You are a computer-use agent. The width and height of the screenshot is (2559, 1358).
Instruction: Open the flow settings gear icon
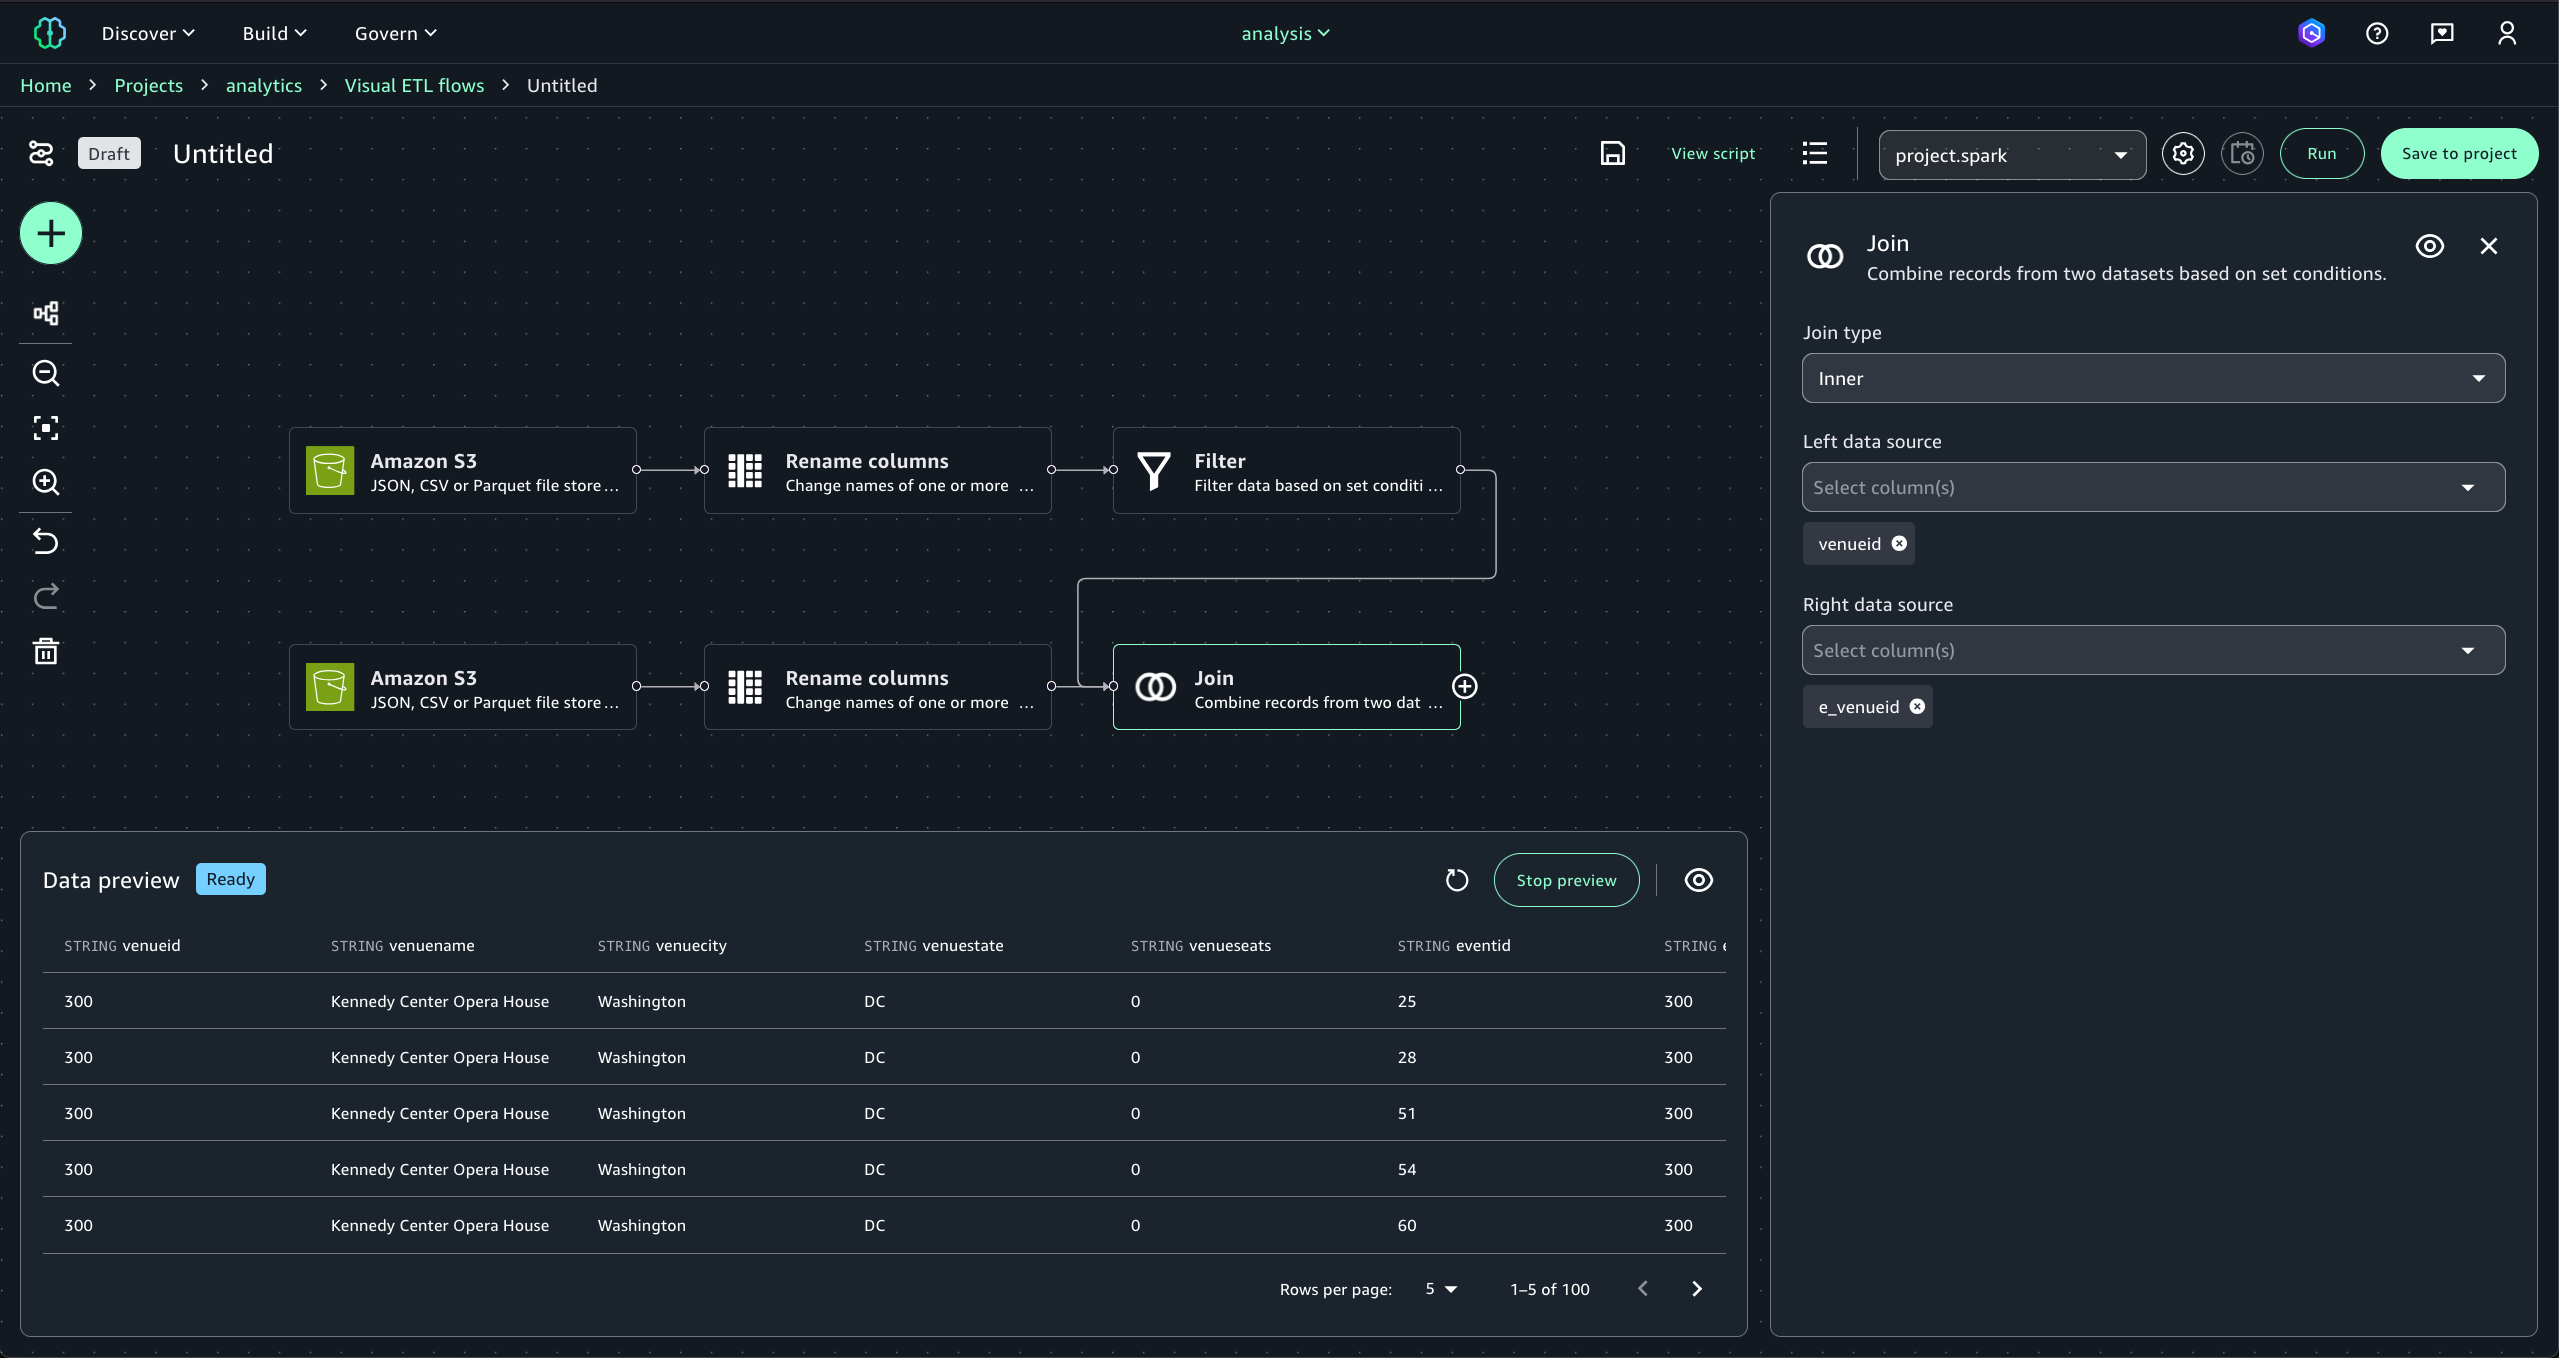point(2183,154)
